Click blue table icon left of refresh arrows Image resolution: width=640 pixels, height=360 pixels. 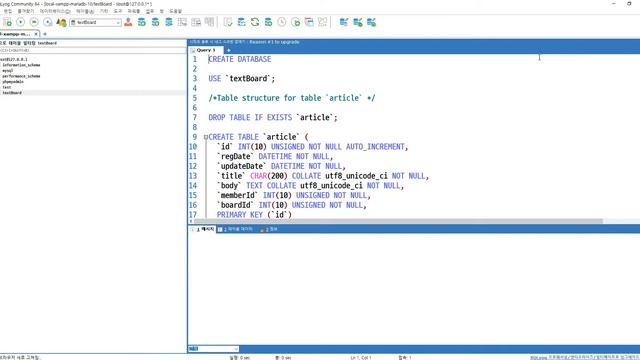(241, 22)
